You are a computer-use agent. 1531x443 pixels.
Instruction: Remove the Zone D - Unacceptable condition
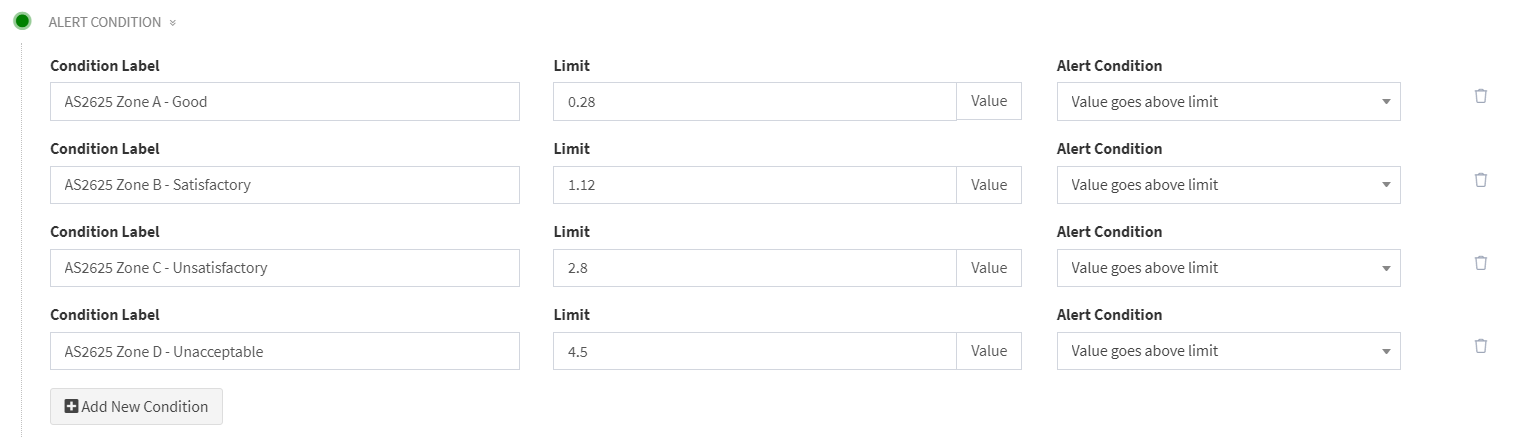[x=1481, y=345]
